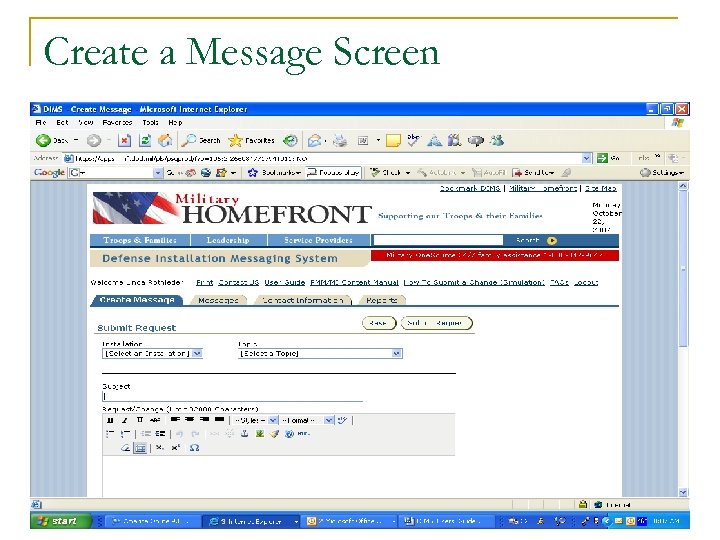
Task: Click the Go button beside address bar
Action: pos(608,158)
